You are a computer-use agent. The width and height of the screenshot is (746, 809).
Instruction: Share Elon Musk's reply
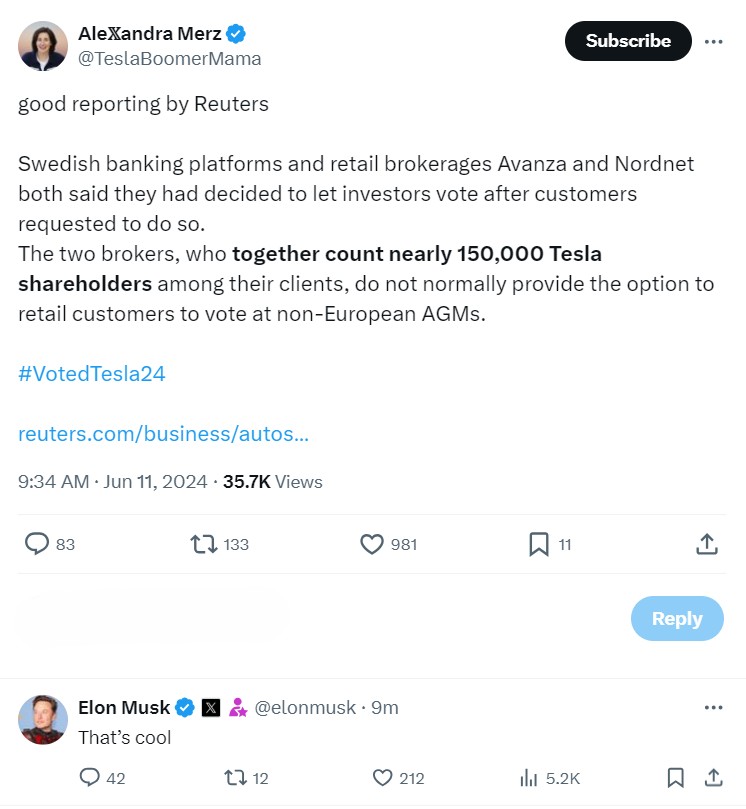click(714, 778)
